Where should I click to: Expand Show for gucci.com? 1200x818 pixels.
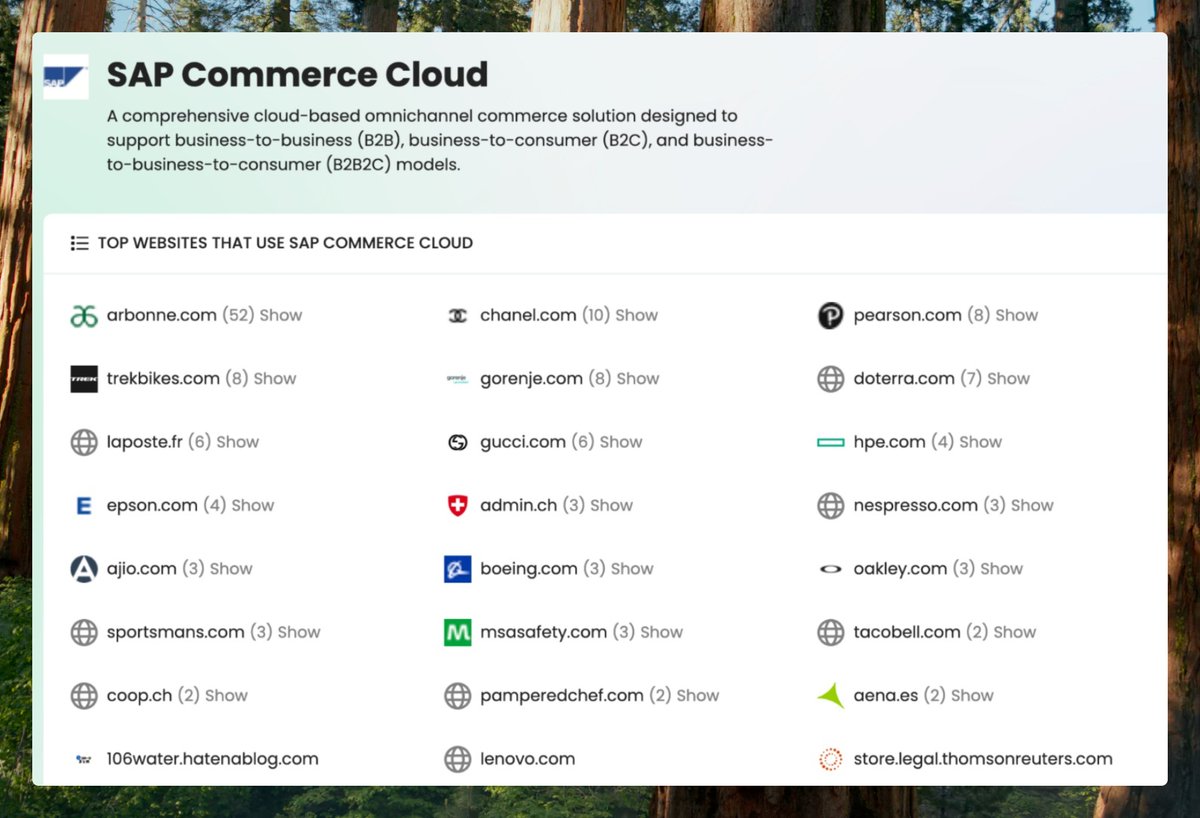pos(621,441)
